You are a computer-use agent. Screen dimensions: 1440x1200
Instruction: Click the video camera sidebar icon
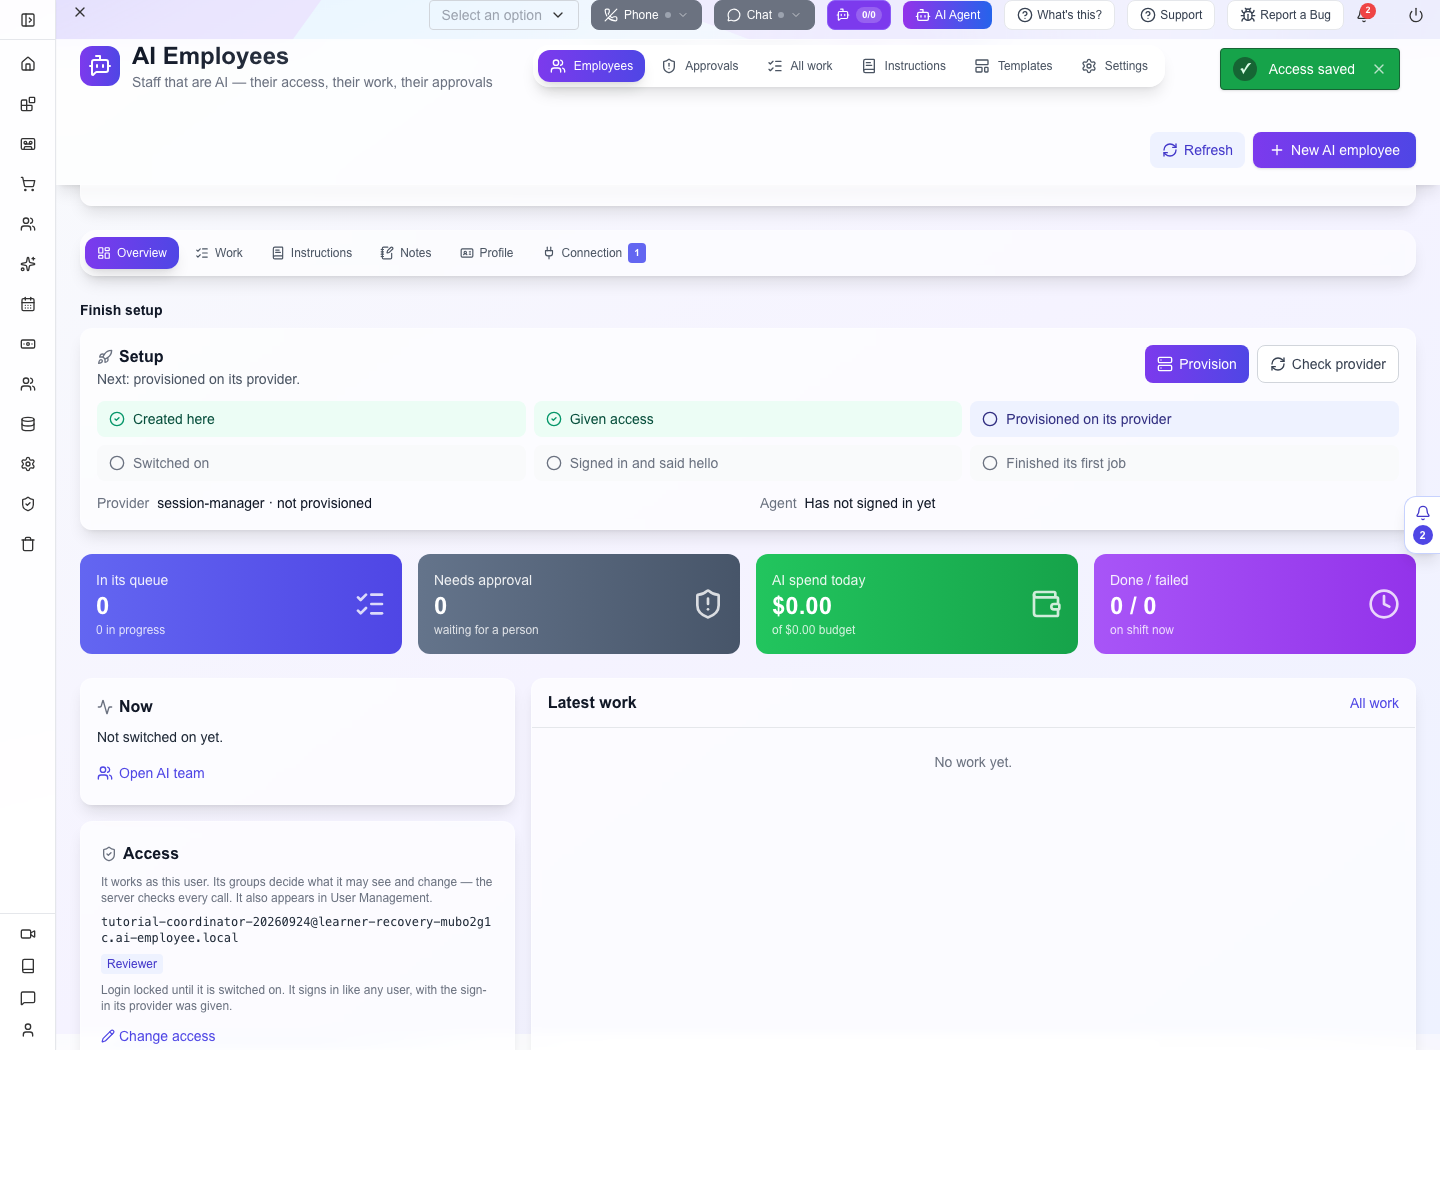(28, 934)
